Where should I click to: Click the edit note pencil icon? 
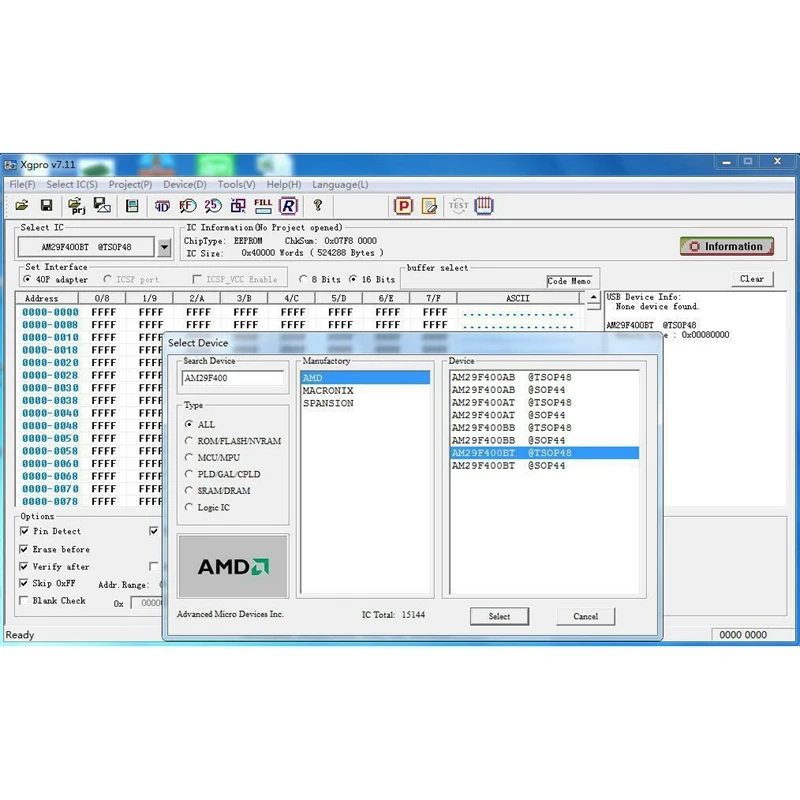click(429, 206)
